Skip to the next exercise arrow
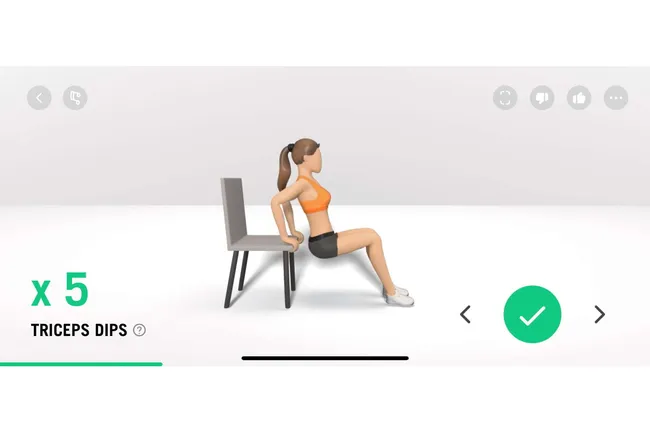650x433 pixels. pos(599,314)
